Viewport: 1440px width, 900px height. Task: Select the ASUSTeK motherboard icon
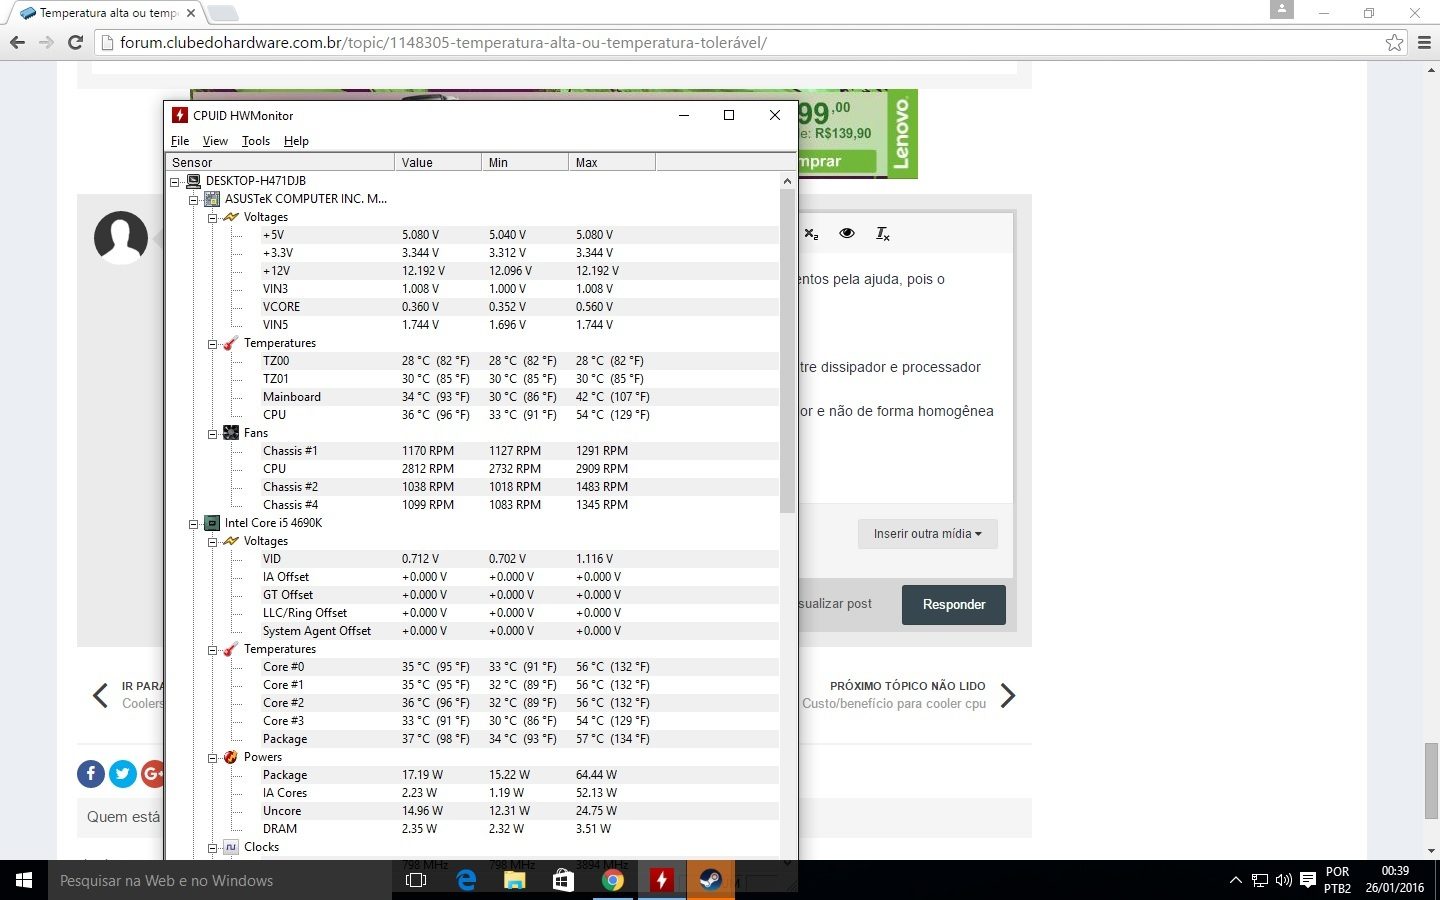point(212,199)
